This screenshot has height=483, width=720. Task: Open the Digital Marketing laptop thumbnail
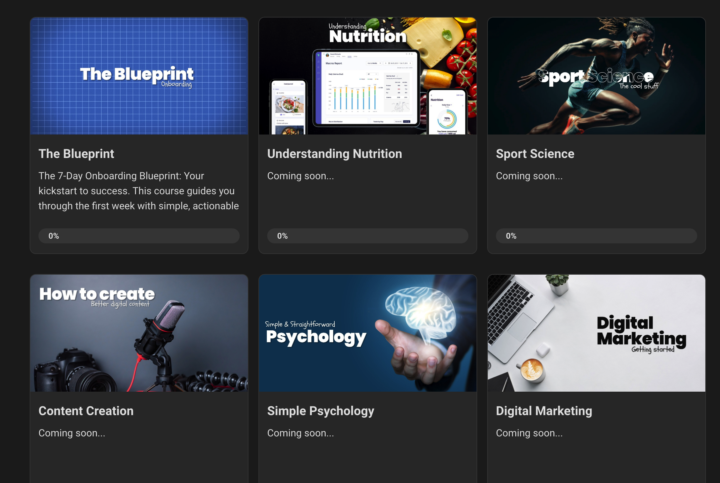pos(596,333)
